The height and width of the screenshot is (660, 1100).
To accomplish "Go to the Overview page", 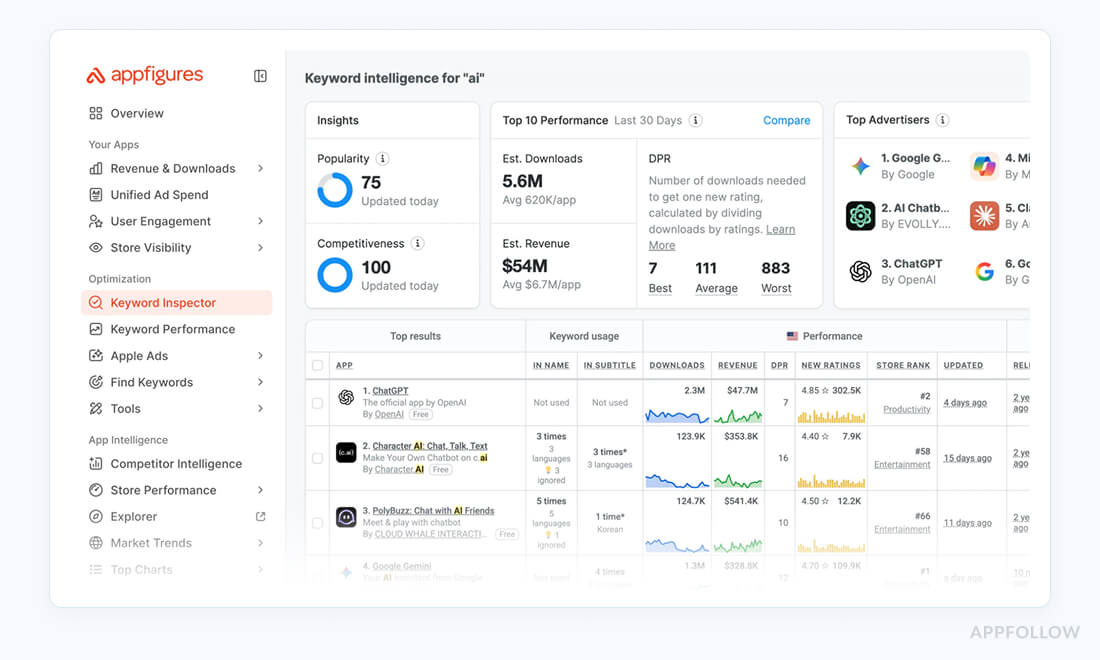I will (137, 114).
